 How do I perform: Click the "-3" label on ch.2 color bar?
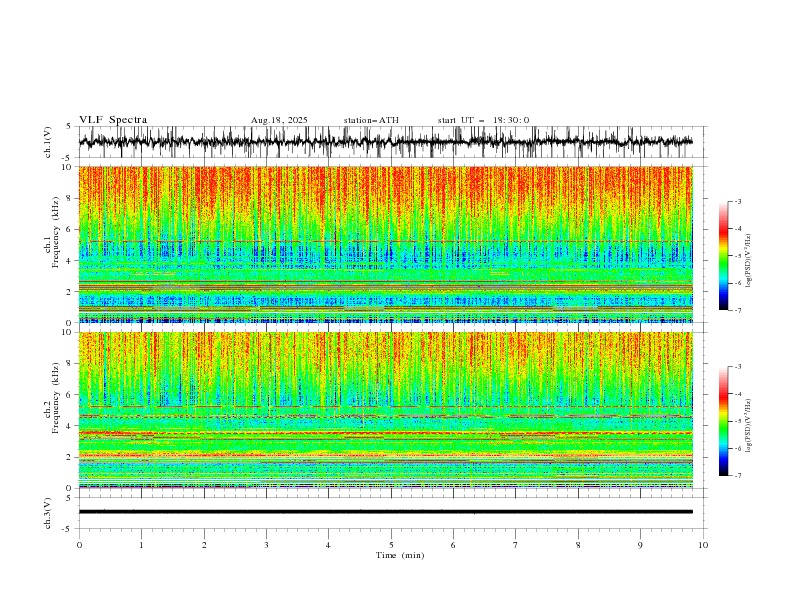pos(738,367)
